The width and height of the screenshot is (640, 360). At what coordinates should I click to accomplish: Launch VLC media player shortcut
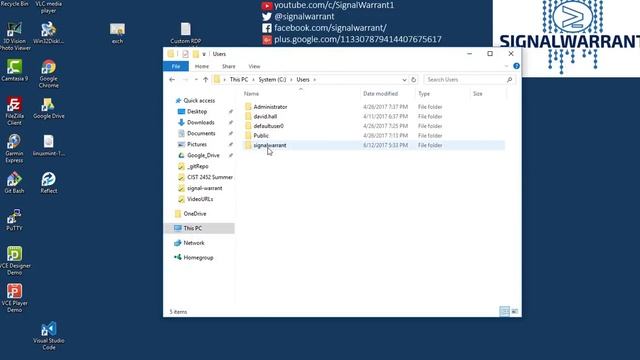pos(49,7)
